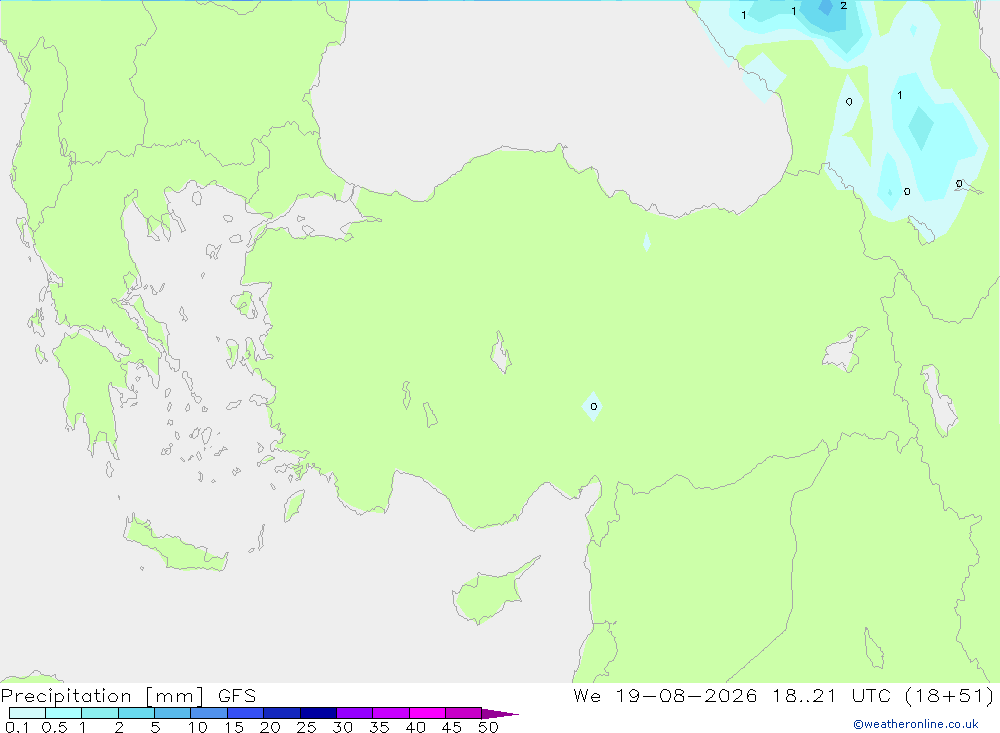Image resolution: width=1000 pixels, height=733 pixels.
Task: Pick the 0.5–1 mm legend color segment
Action: pos(64,713)
